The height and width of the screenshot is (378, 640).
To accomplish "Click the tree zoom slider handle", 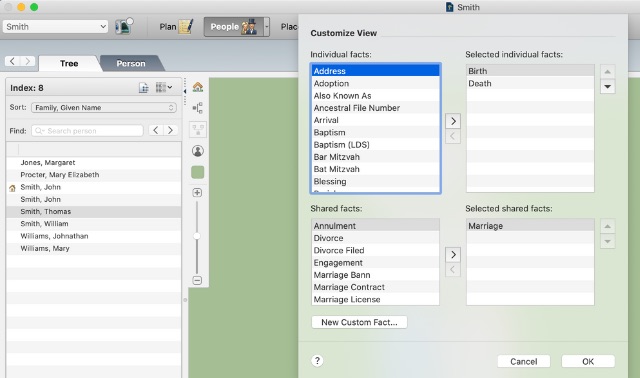I will pyautogui.click(x=197, y=236).
